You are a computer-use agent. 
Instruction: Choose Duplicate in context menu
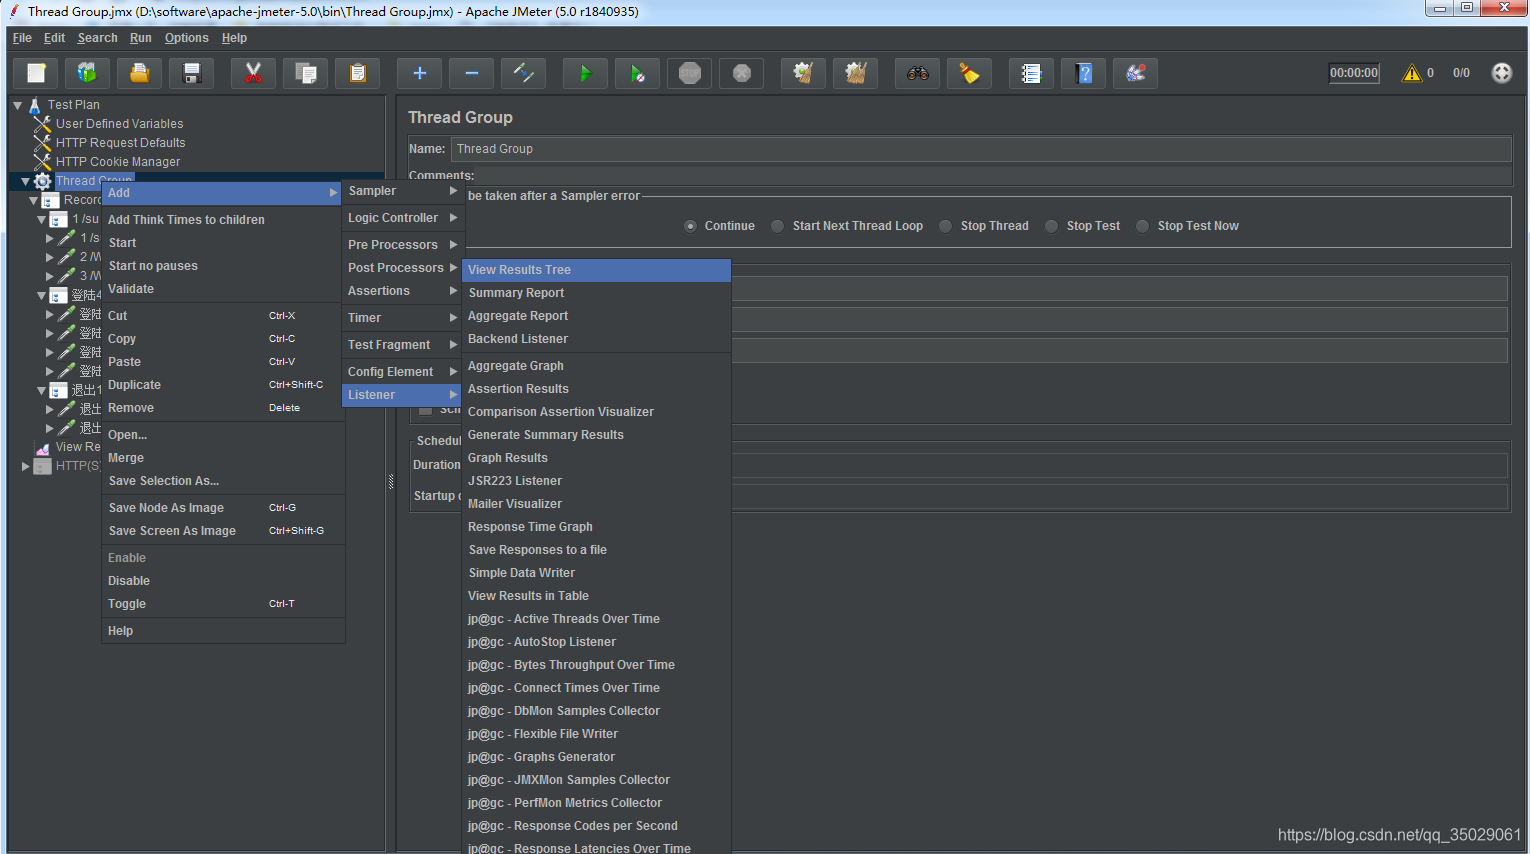pyautogui.click(x=222, y=385)
